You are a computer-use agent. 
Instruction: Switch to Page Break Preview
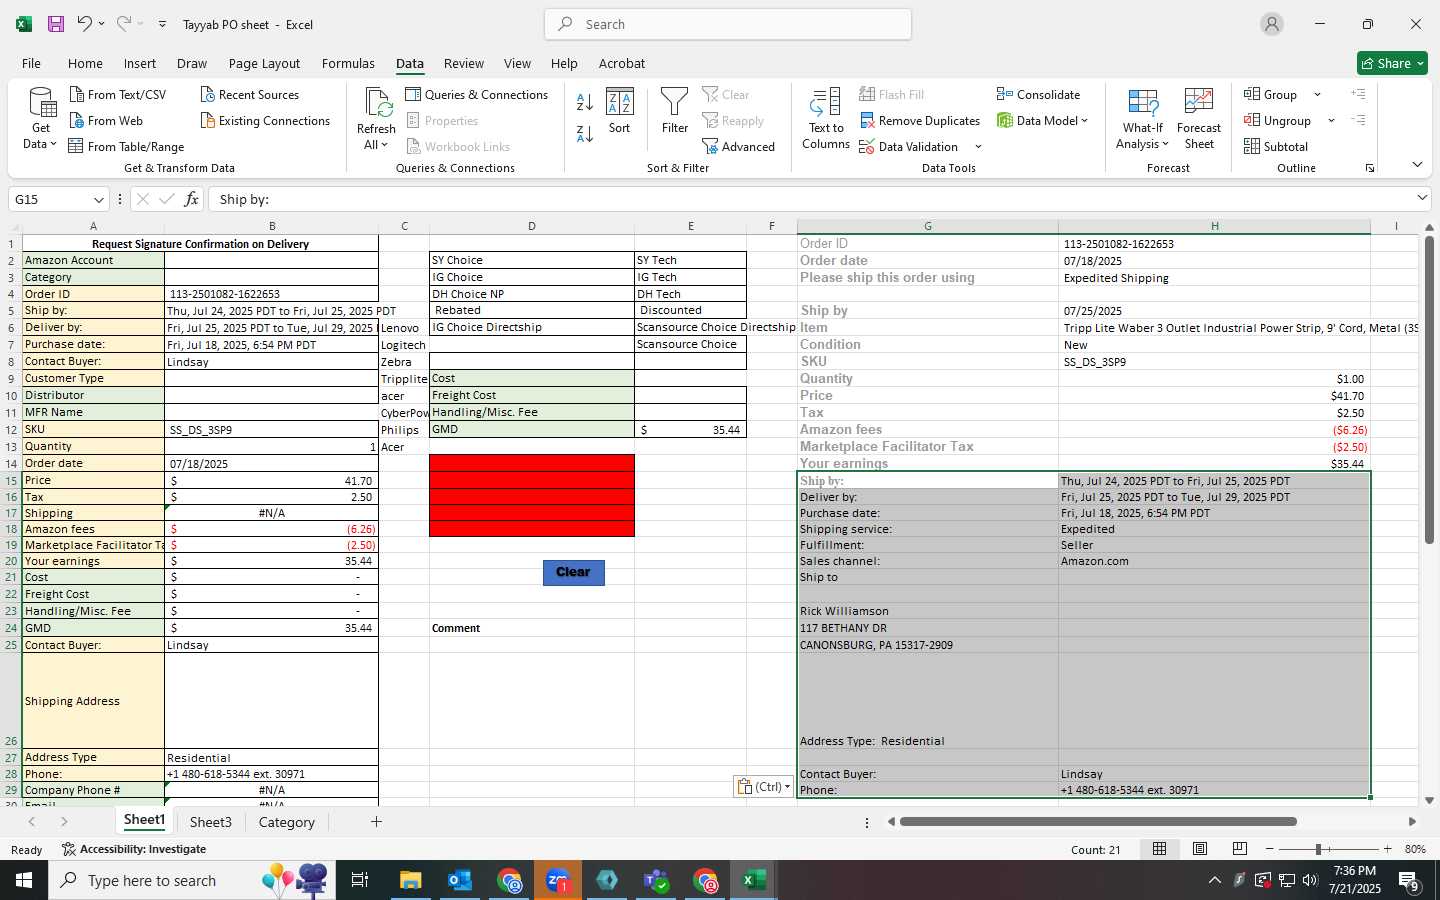pos(1239,849)
